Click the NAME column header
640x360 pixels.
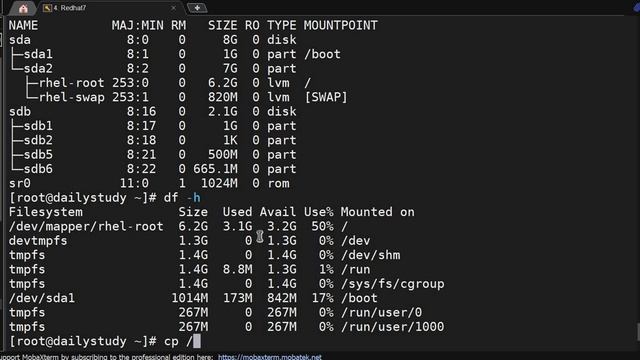click(x=23, y=25)
